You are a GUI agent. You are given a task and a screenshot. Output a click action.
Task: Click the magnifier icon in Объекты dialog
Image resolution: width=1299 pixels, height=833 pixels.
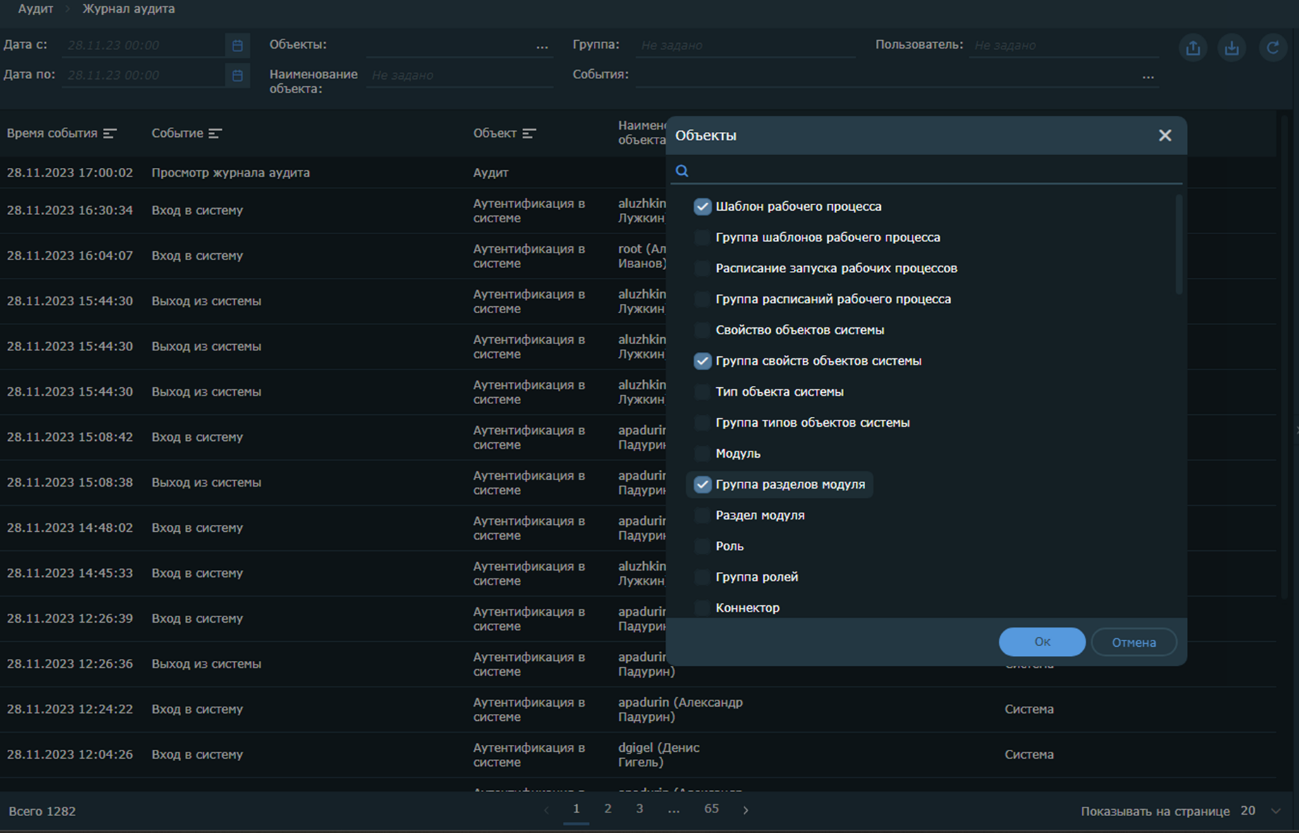tap(682, 171)
